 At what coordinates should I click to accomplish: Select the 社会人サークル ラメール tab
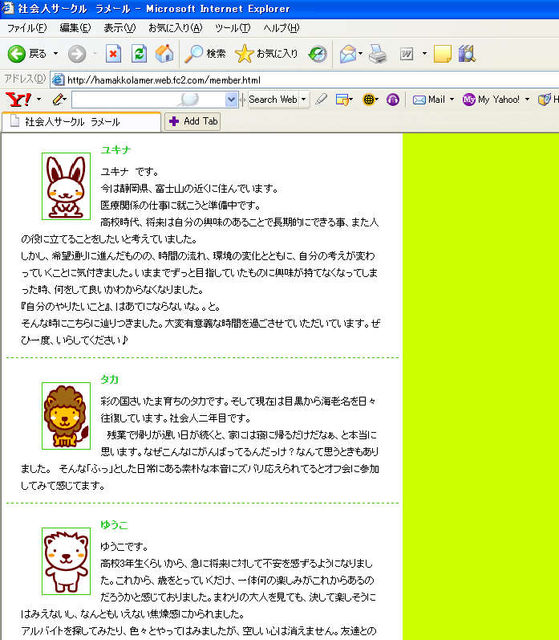click(x=81, y=121)
